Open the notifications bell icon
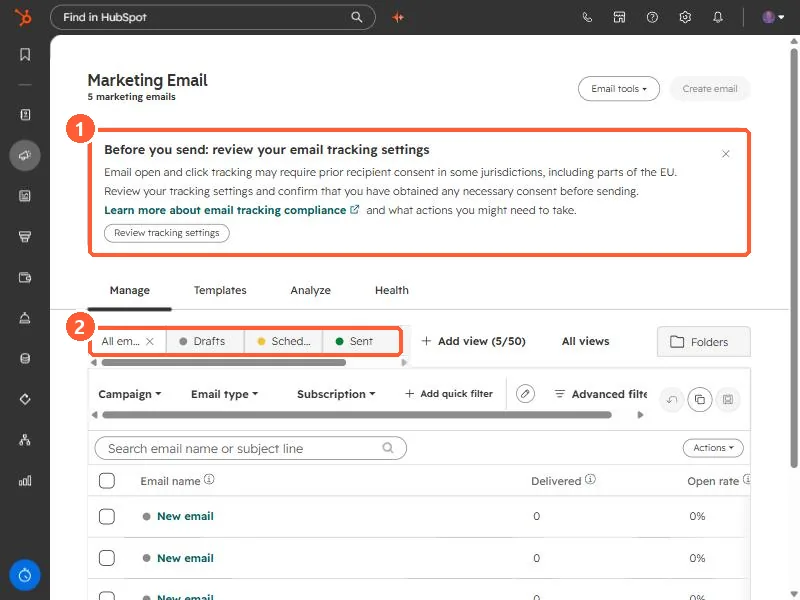Image resolution: width=800 pixels, height=600 pixels. click(718, 17)
